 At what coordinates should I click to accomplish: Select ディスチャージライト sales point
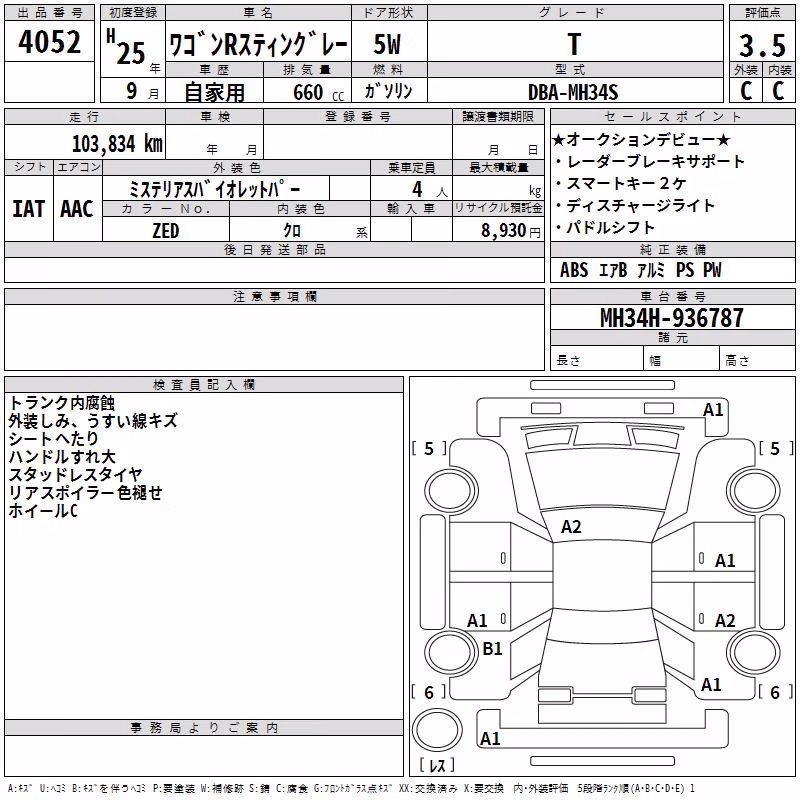(635, 205)
